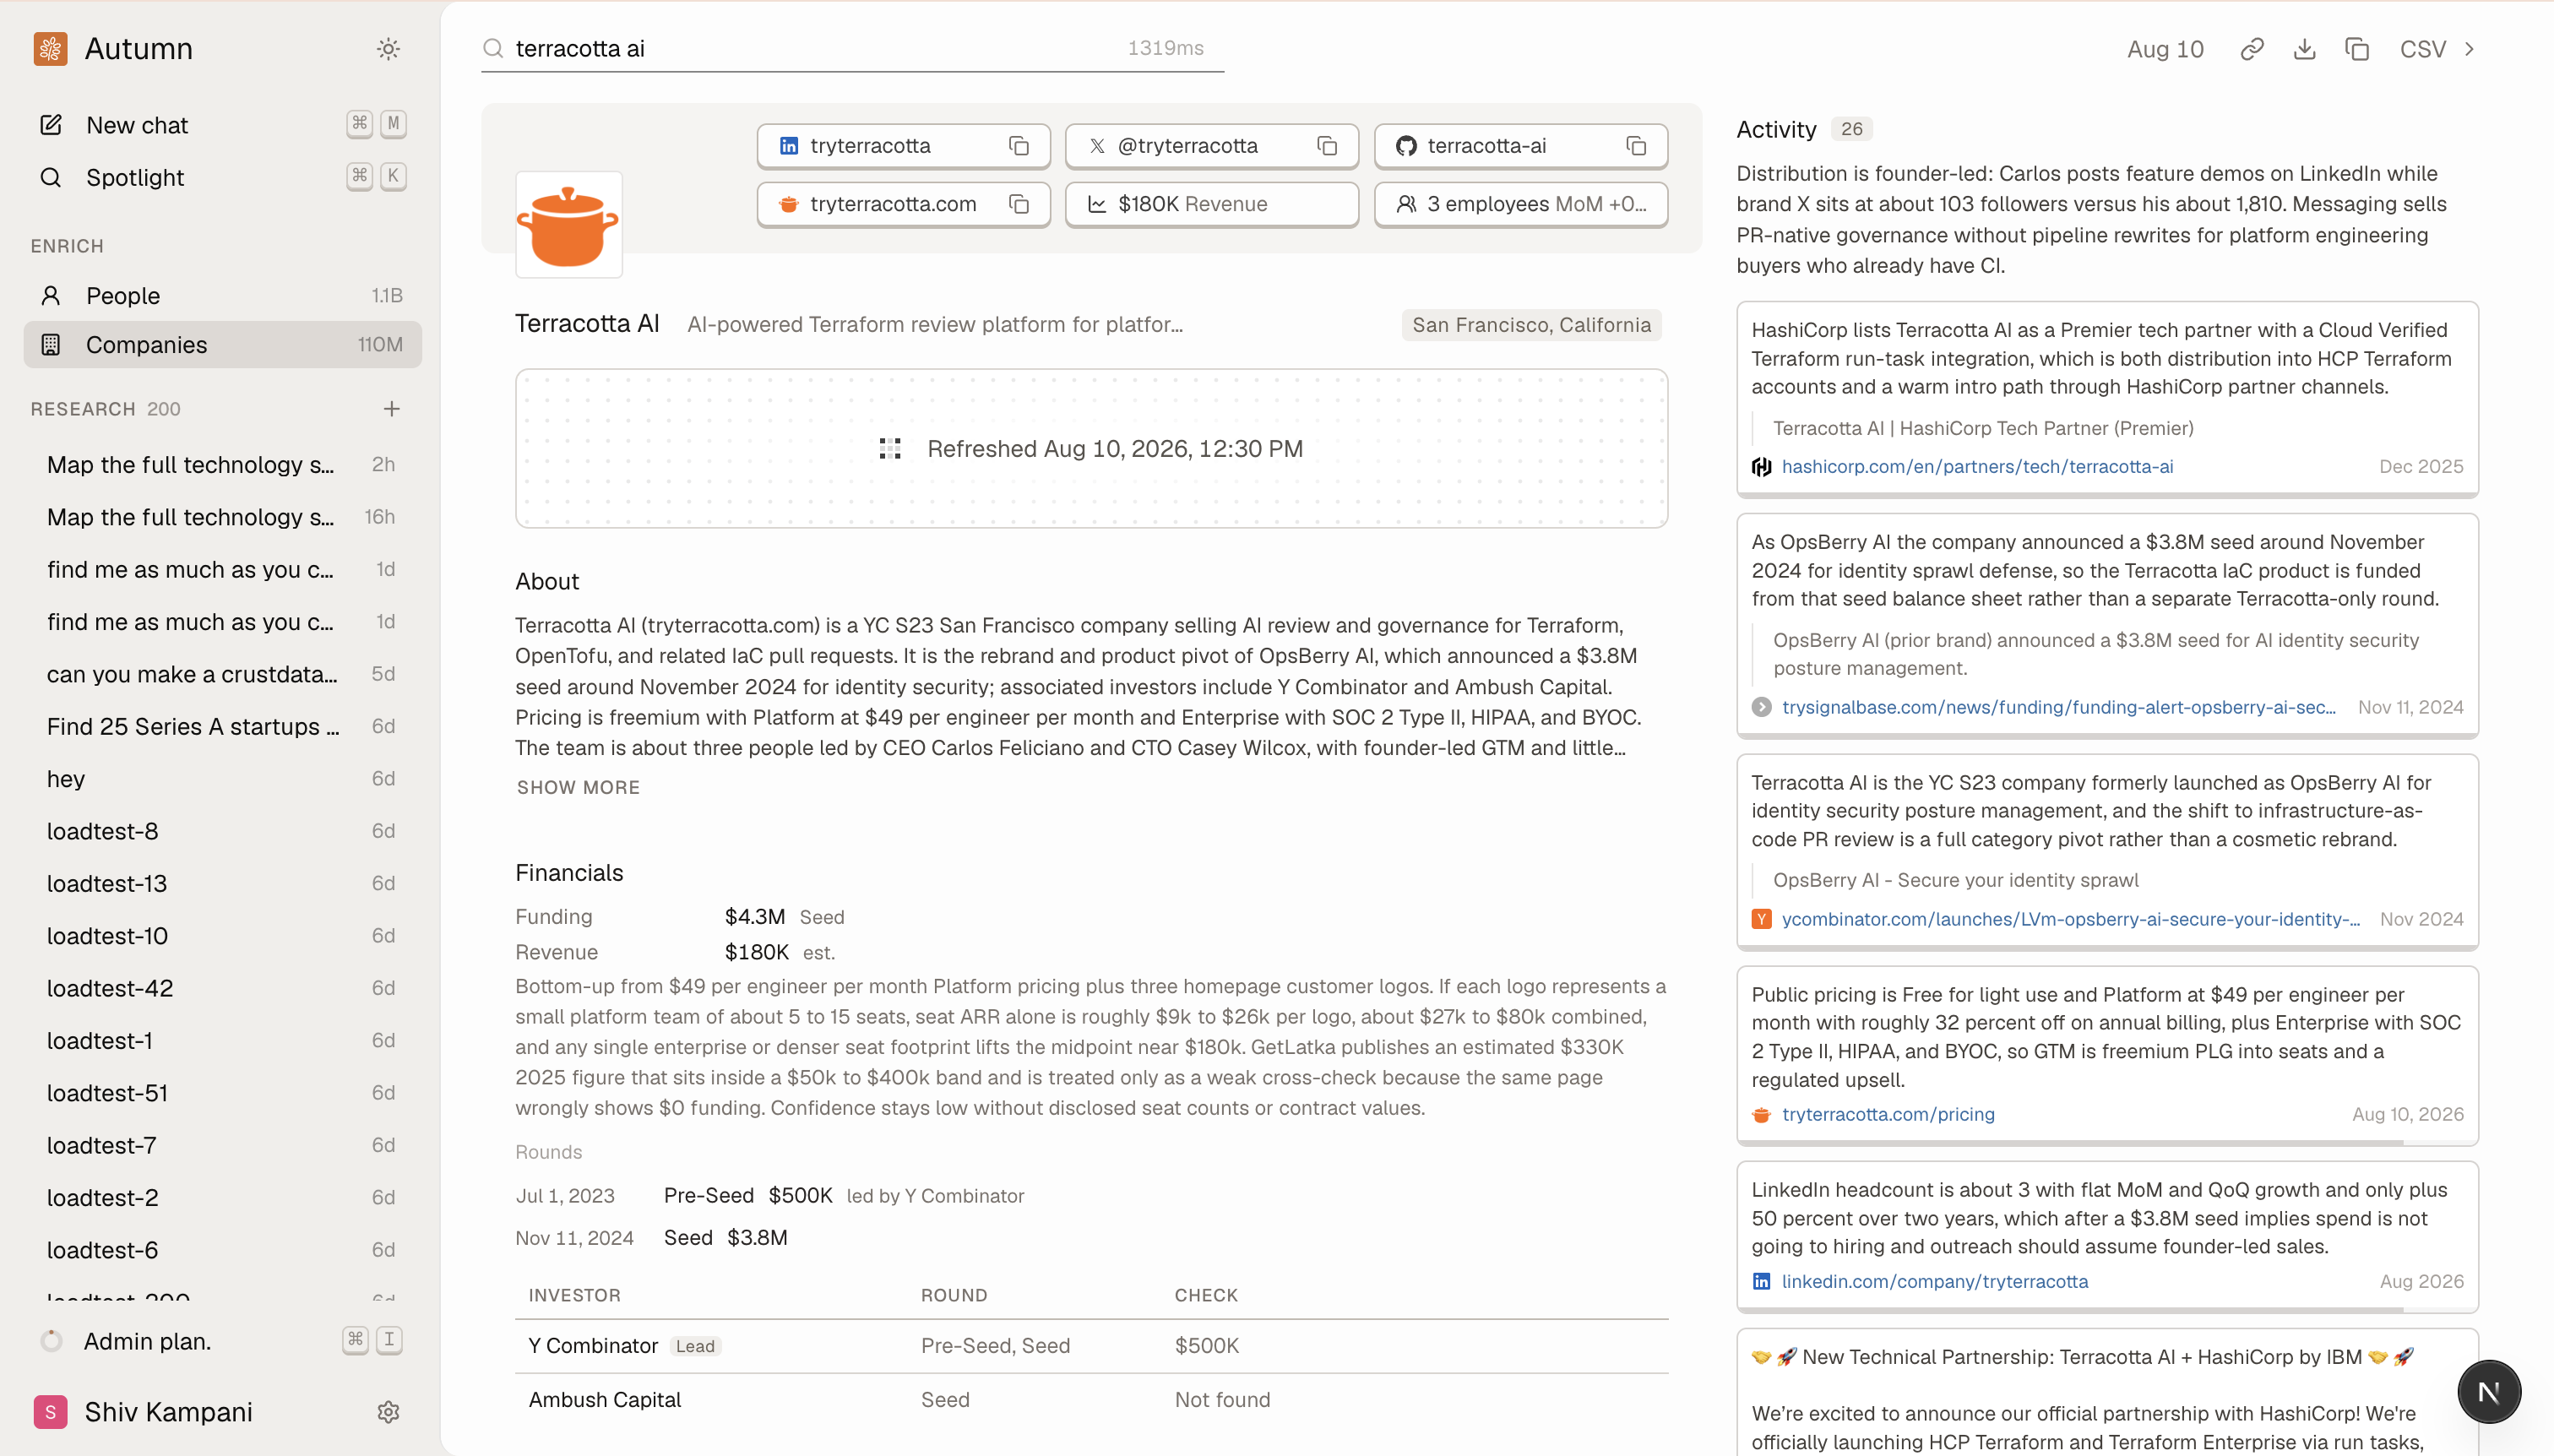Screen dimensions: 2554x1456
Task: Click the Autumn logo icon
Action: click(x=50, y=48)
